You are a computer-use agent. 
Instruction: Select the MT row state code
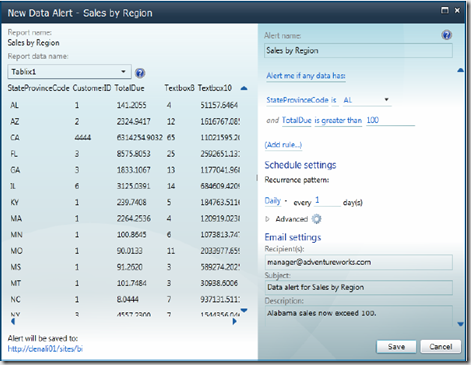(x=16, y=283)
